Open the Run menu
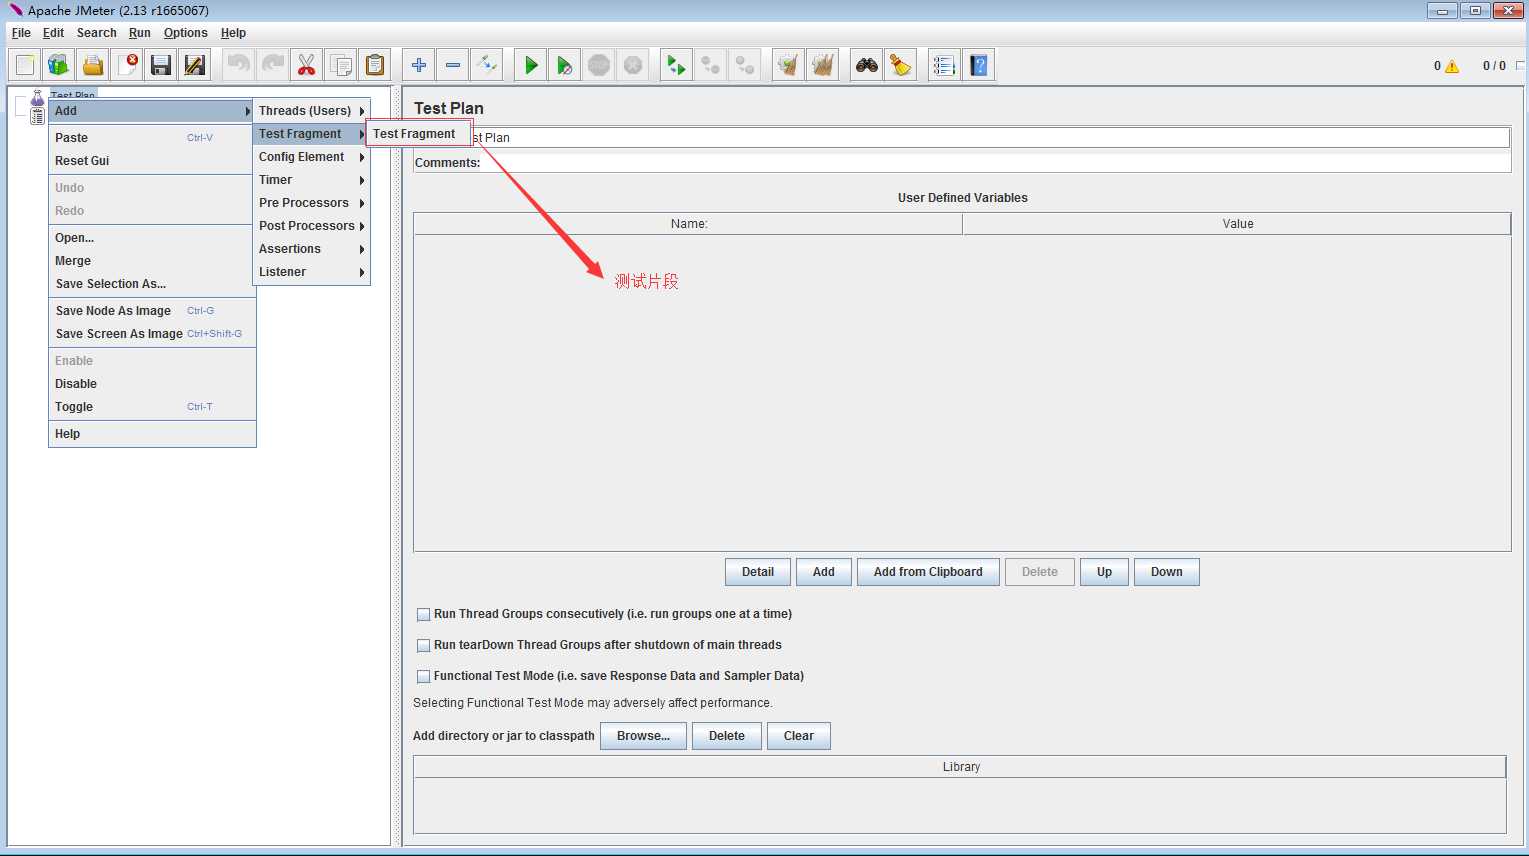 140,33
